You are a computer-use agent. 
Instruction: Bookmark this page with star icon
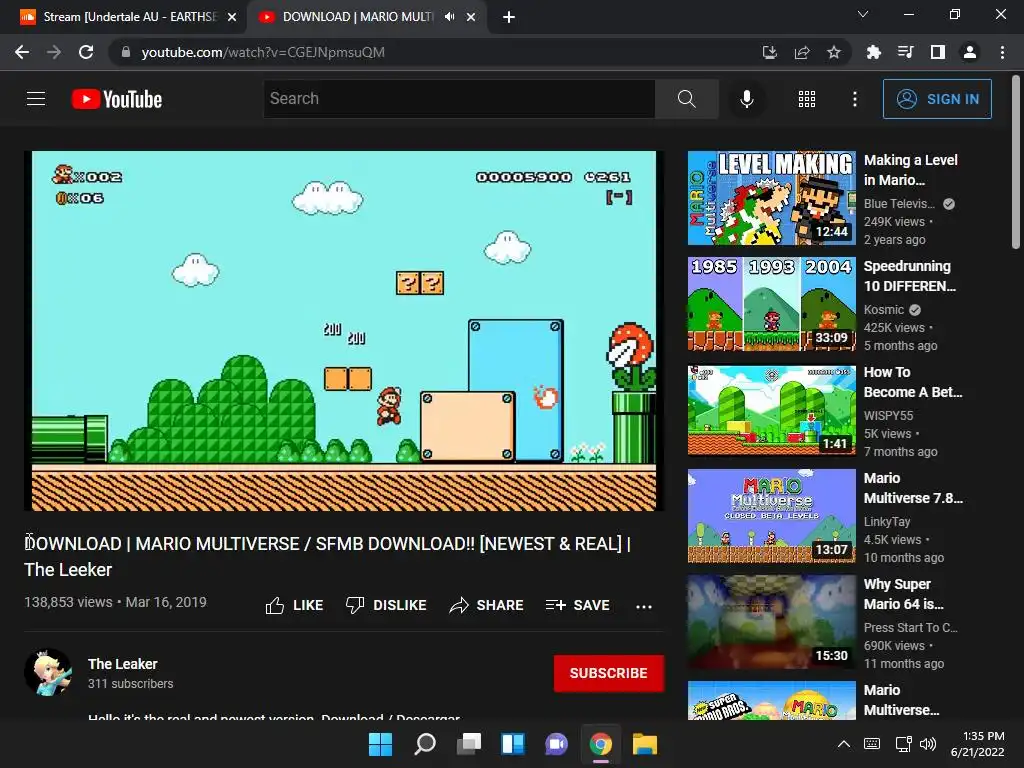833,52
